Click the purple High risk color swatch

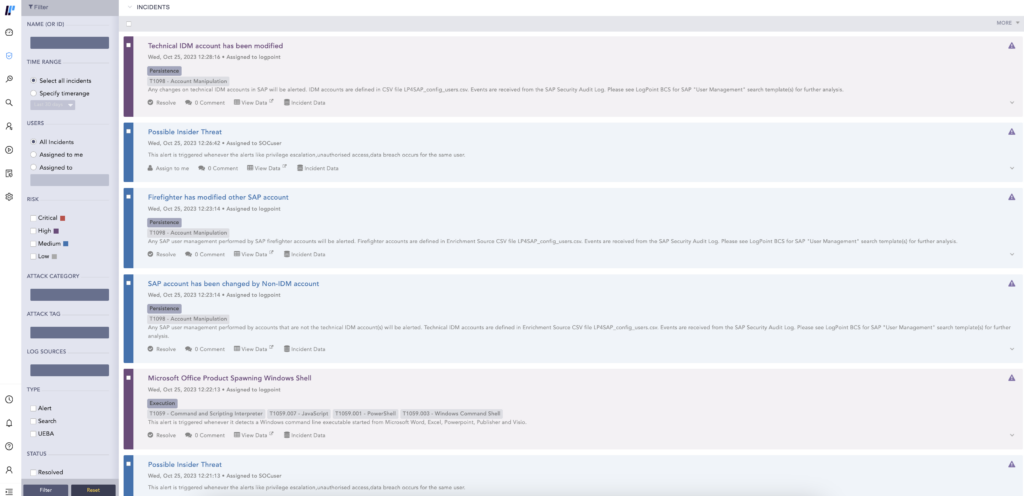pos(57,231)
